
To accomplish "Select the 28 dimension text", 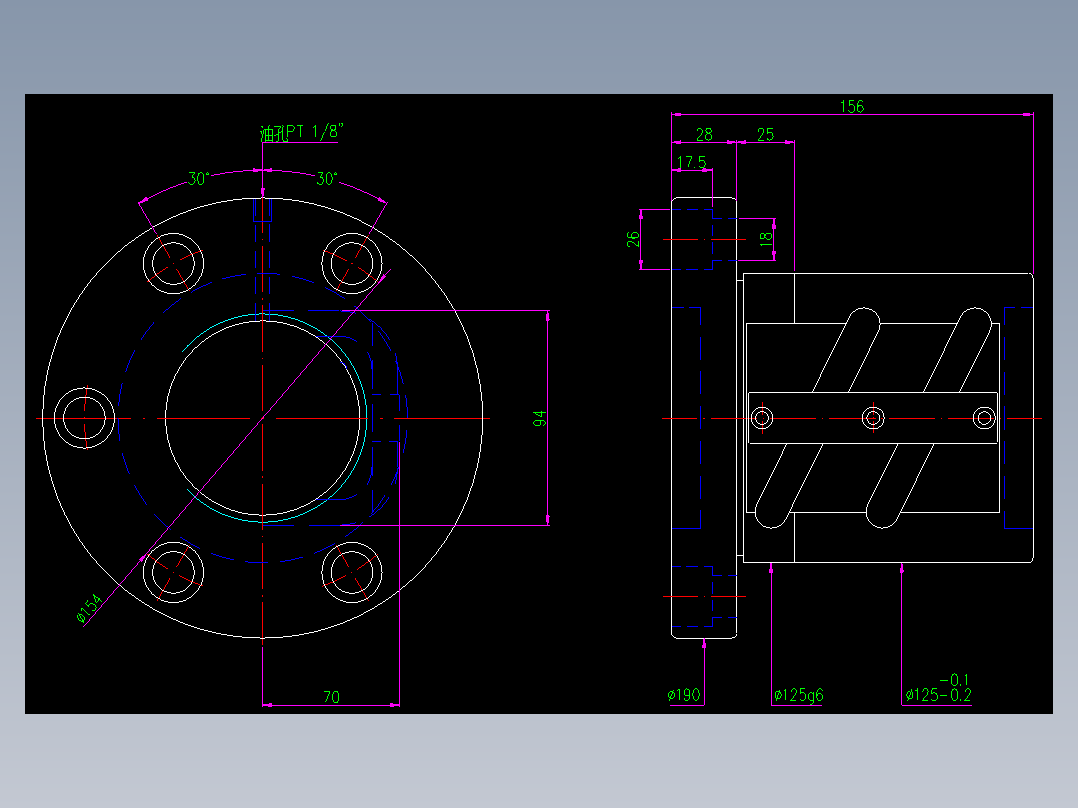I will 704,135.
